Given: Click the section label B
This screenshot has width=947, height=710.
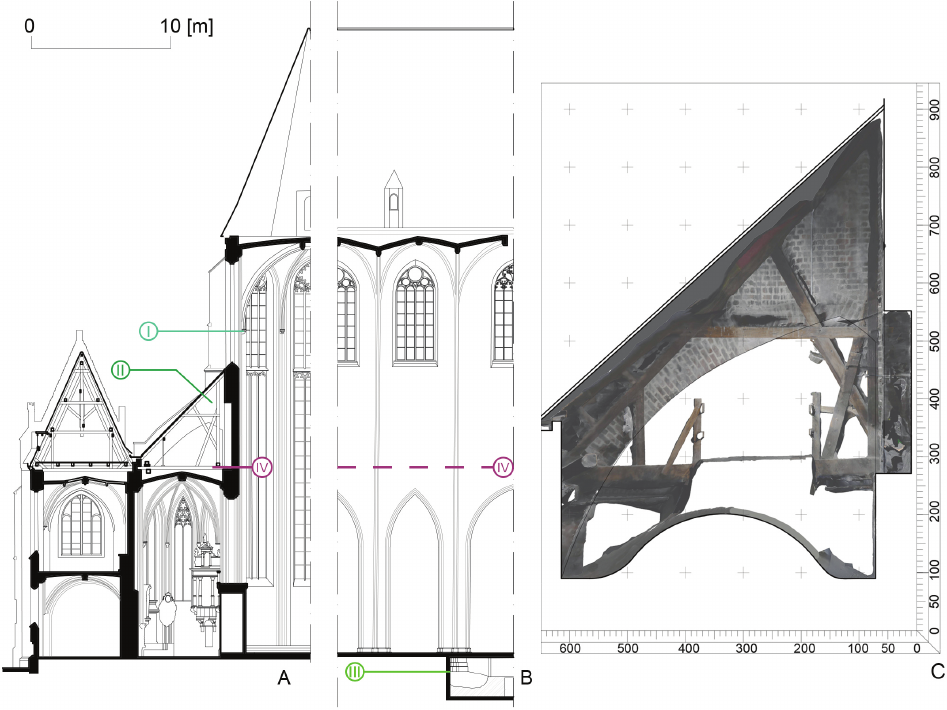Looking at the screenshot, I should click(x=527, y=680).
